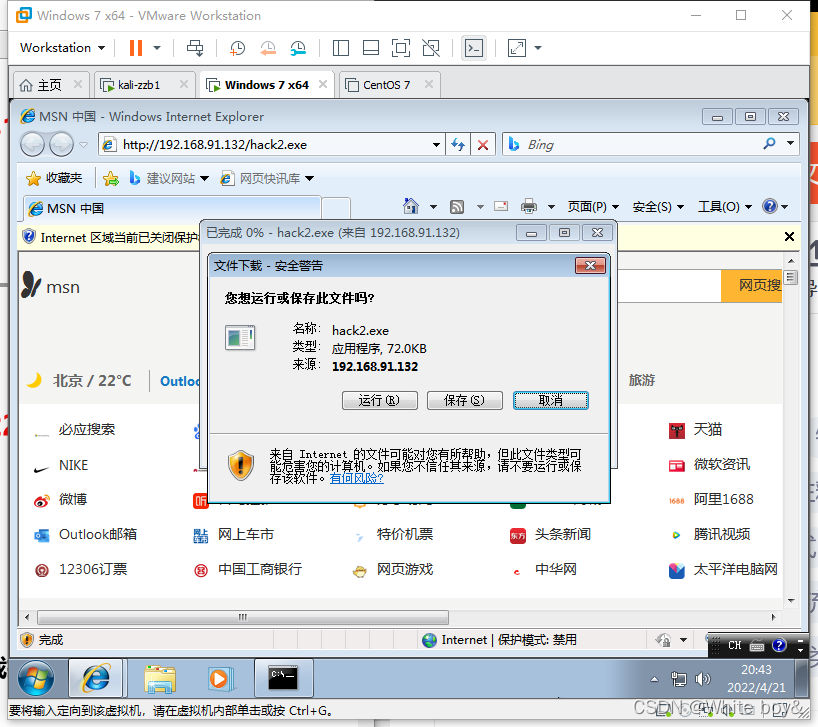Select the MSN 中国 browser tab
The width and height of the screenshot is (818, 727).
(172, 209)
